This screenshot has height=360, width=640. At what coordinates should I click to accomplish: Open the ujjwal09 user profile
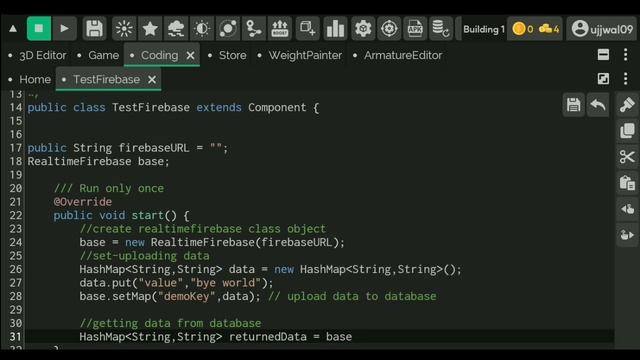coord(602,29)
